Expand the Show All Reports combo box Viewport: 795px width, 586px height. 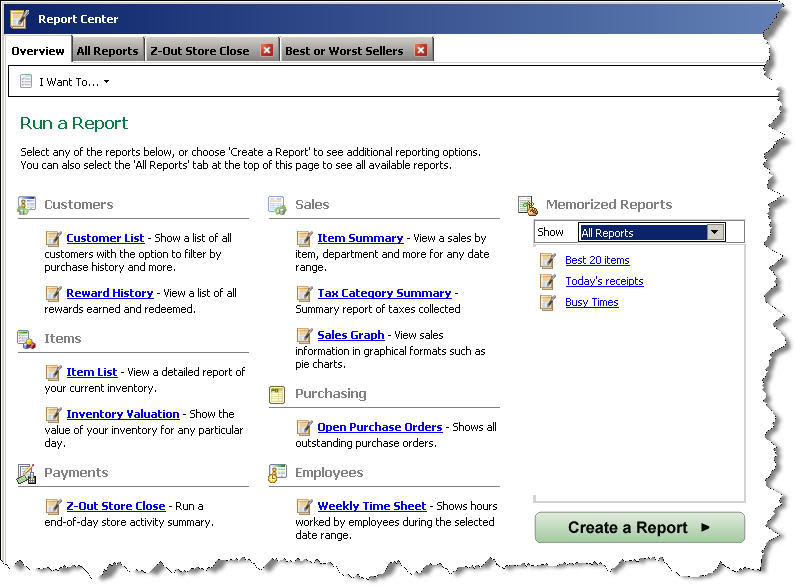point(714,233)
